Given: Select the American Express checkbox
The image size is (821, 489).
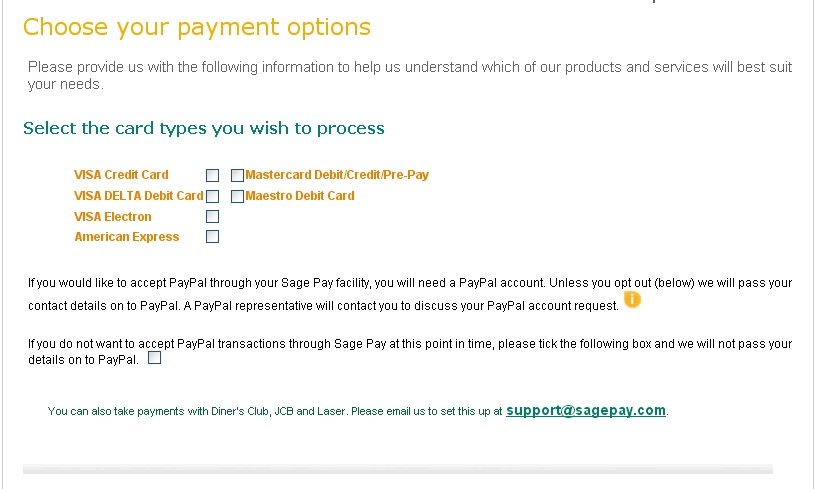Looking at the screenshot, I should tap(212, 237).
